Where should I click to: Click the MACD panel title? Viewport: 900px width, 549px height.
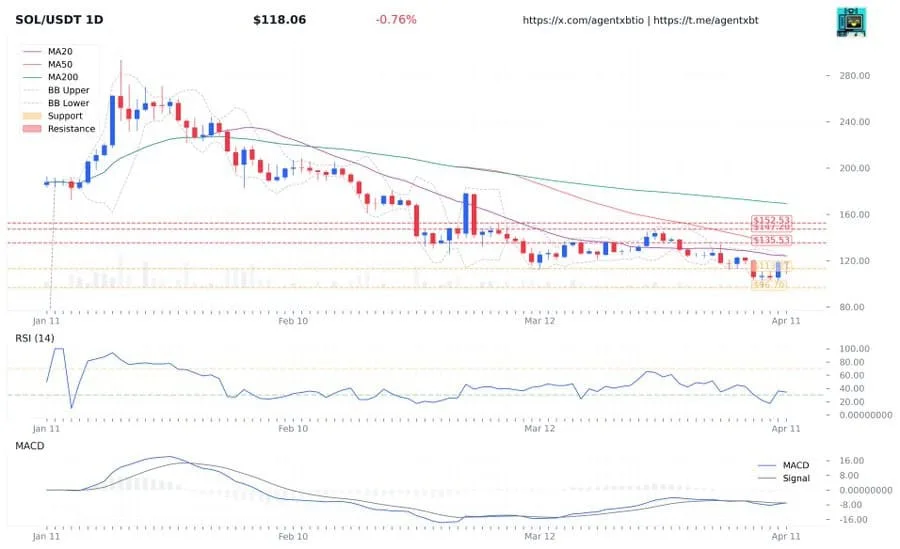coord(30,446)
